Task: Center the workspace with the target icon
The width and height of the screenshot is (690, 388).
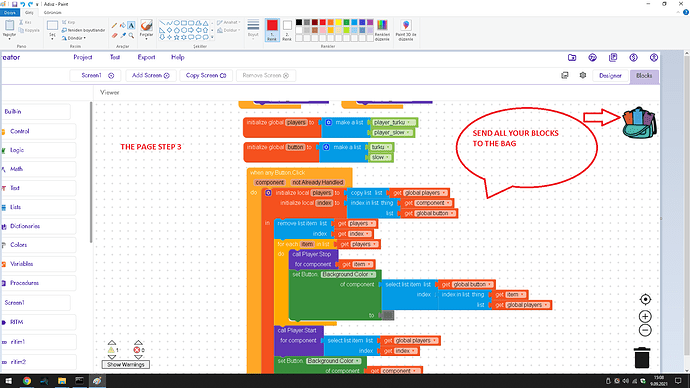Action: click(645, 299)
